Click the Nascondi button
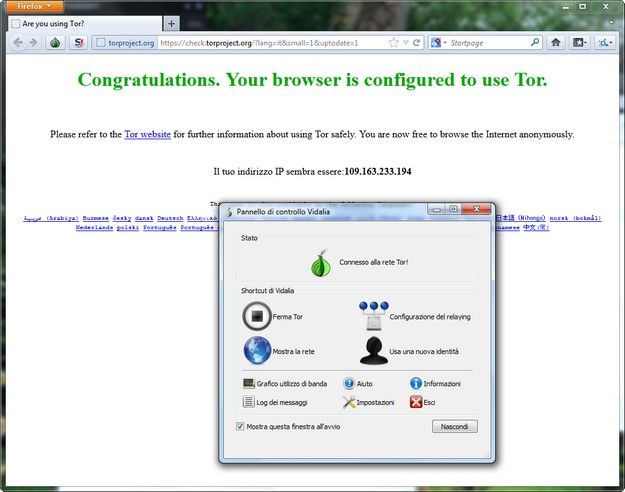Image resolution: width=625 pixels, height=492 pixels. pos(454,426)
